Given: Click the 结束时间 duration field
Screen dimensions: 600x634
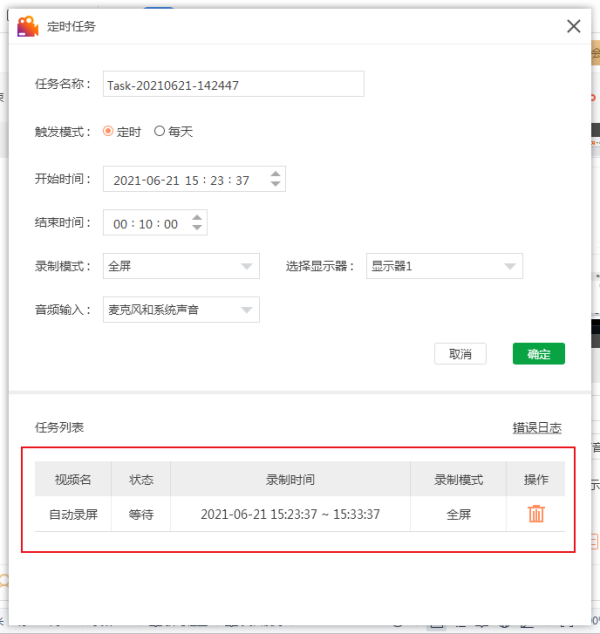Looking at the screenshot, I should pos(155,222).
